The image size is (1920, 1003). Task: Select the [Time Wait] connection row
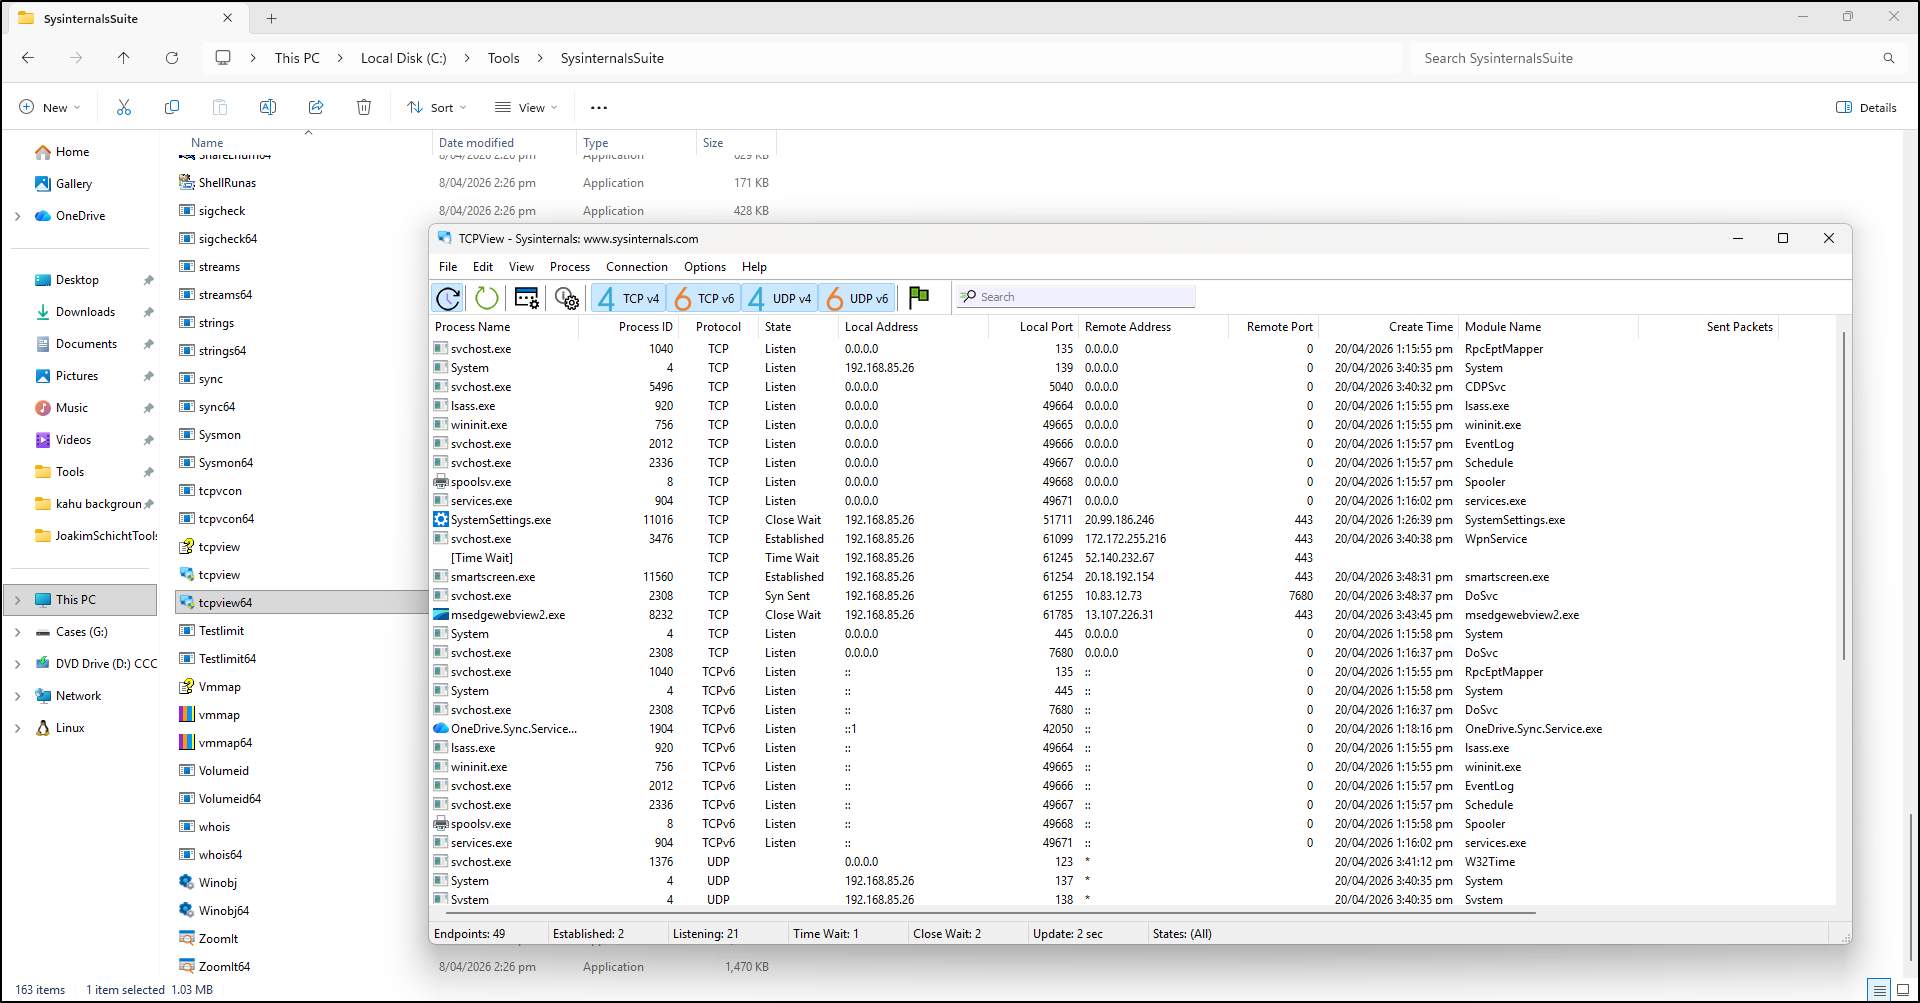click(1133, 558)
